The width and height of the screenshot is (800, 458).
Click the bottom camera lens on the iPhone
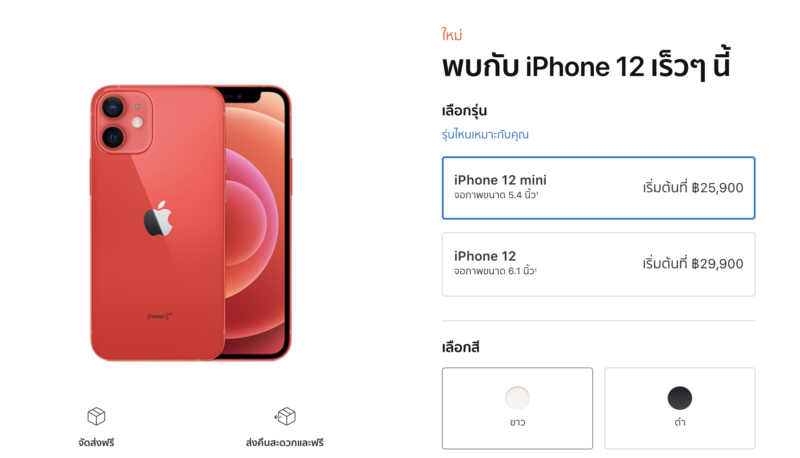click(x=113, y=137)
